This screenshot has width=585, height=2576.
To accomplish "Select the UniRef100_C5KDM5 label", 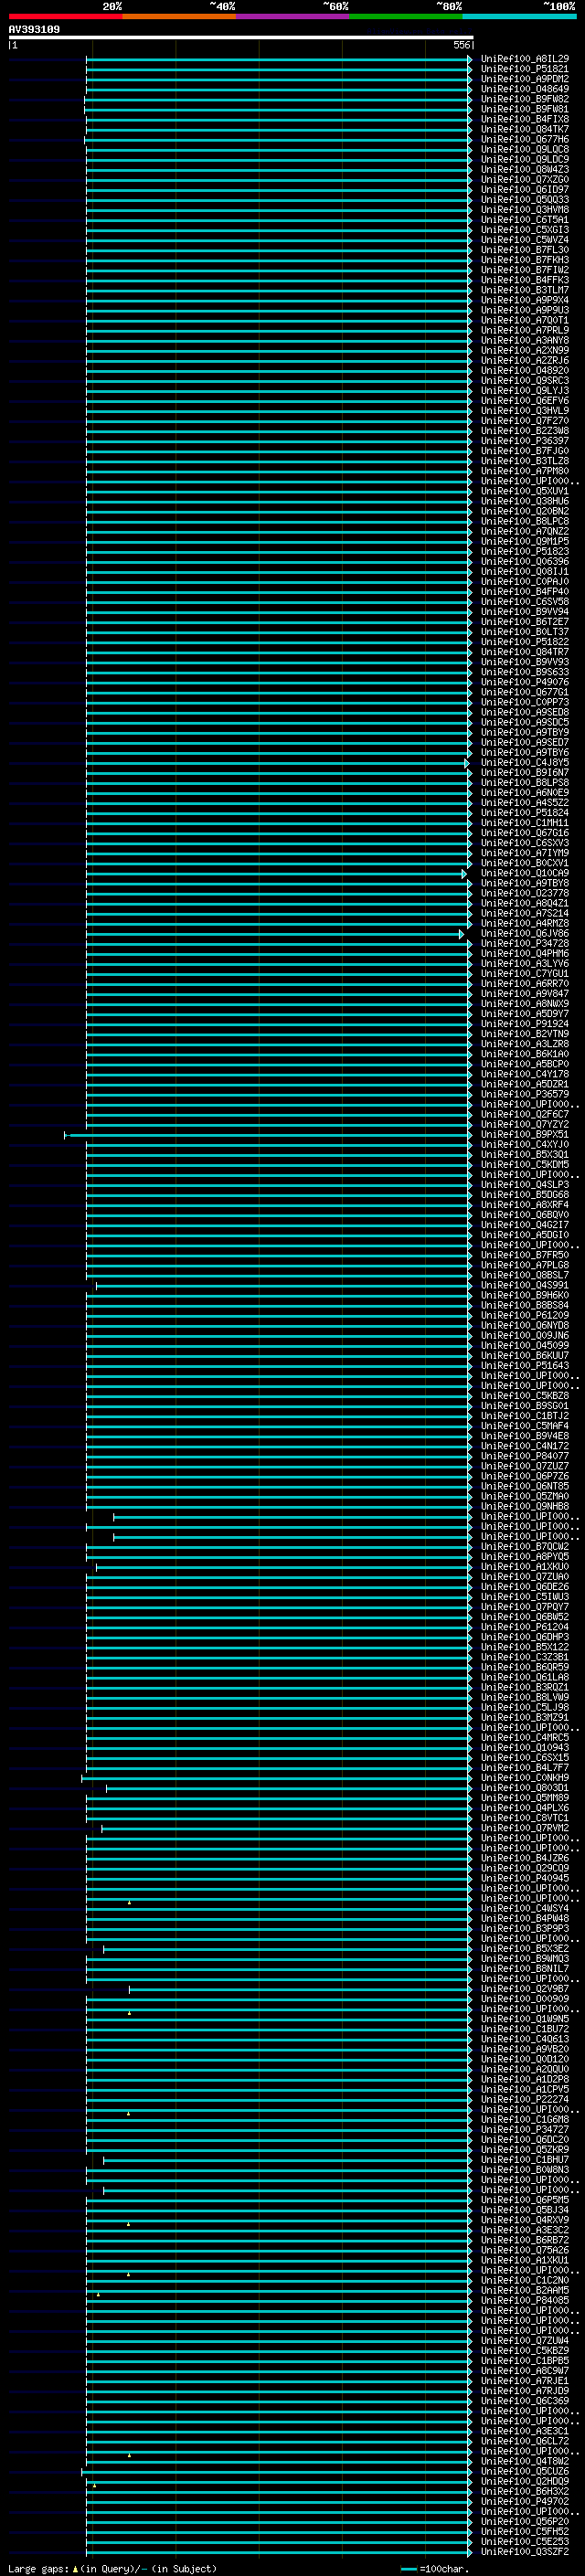I will pos(524,1164).
